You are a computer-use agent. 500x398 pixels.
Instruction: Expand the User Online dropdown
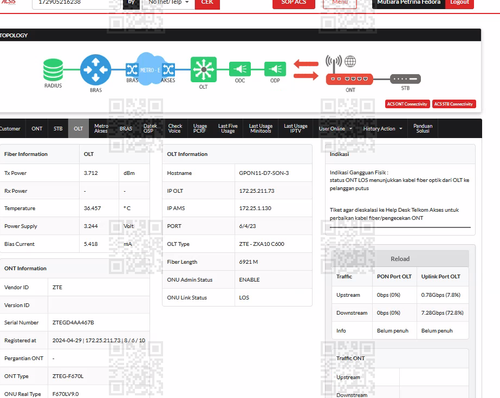click(x=335, y=129)
